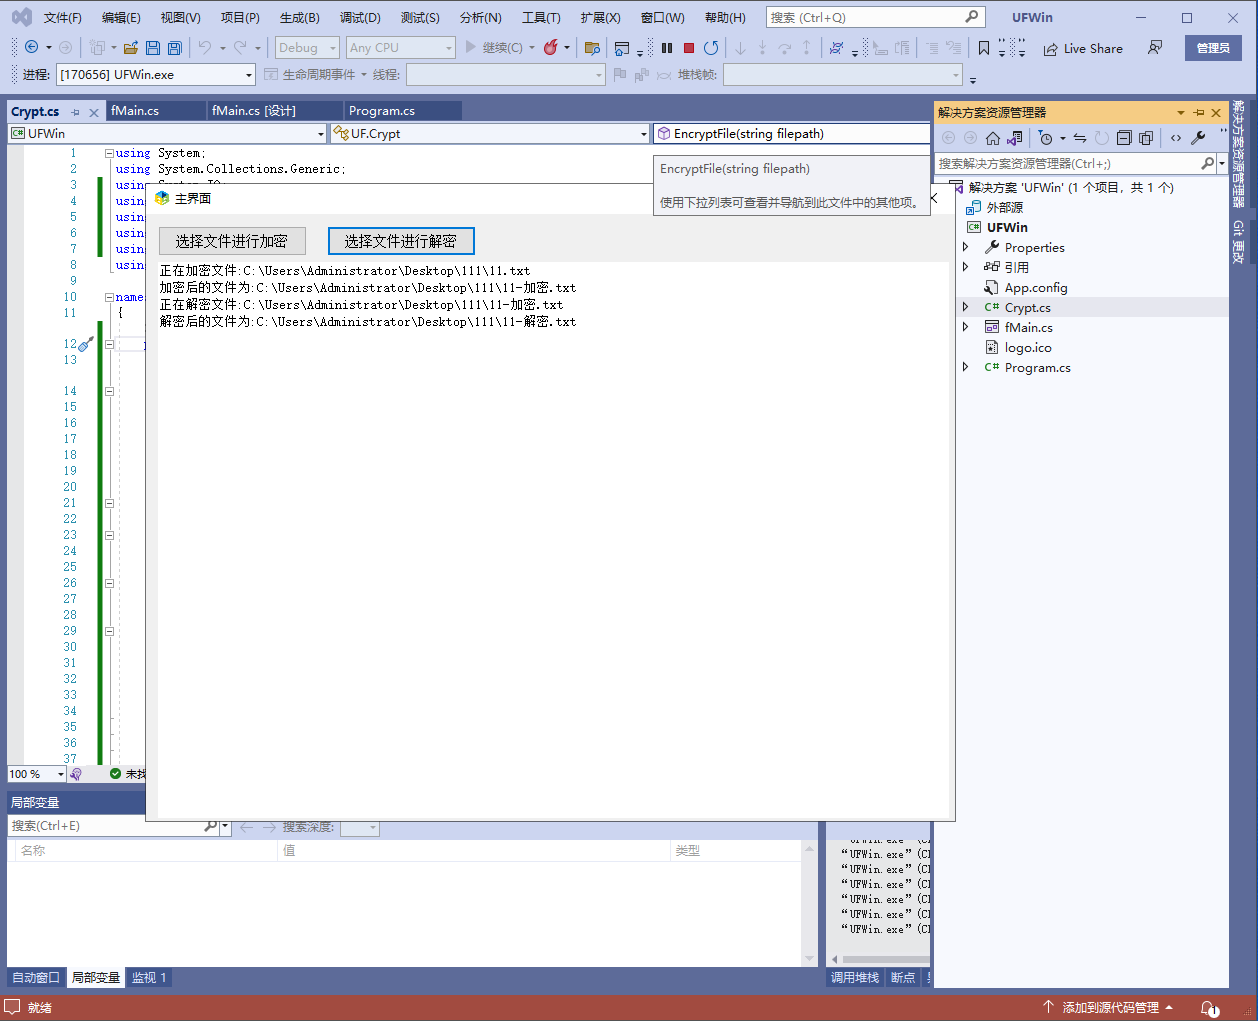Screen dimensions: 1258x1021
Task: Open the EncryptFile member navigation dropdown
Action: pos(791,133)
